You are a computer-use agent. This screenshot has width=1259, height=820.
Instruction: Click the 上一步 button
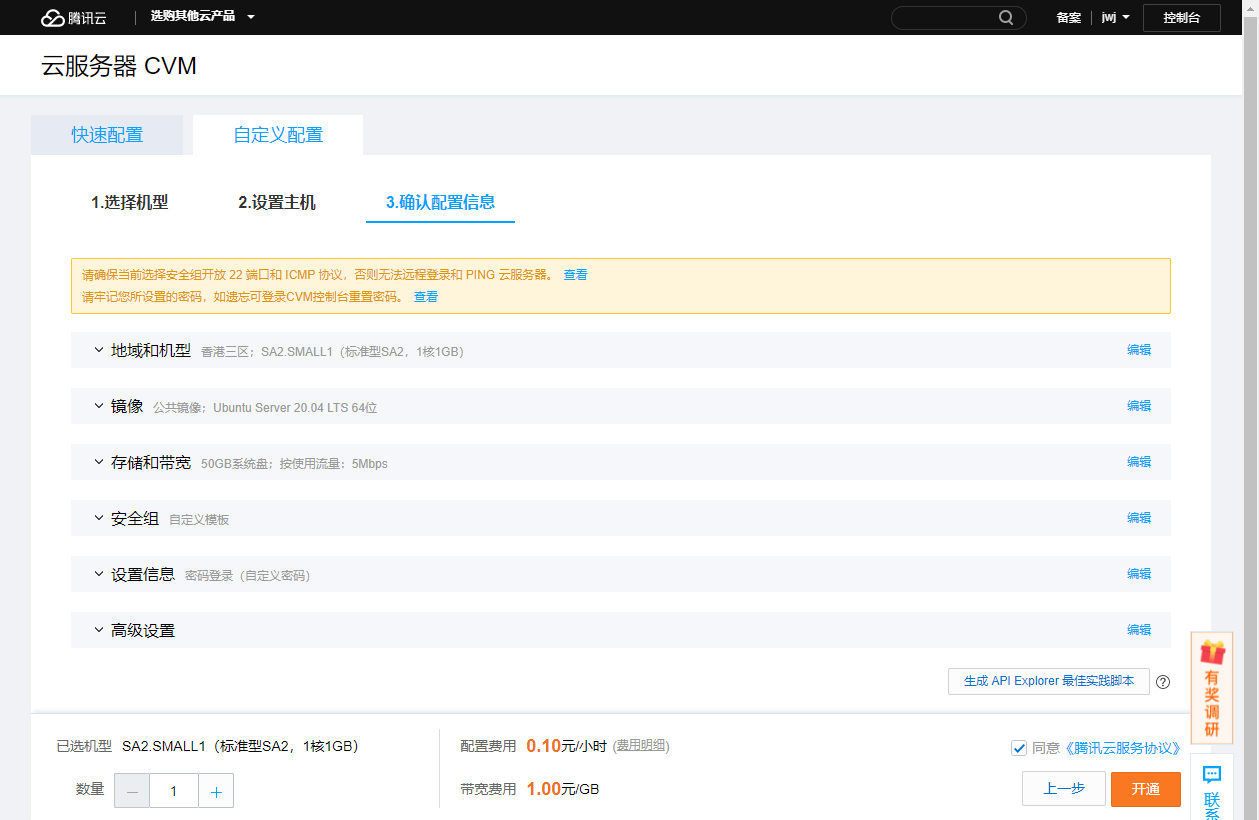1064,789
